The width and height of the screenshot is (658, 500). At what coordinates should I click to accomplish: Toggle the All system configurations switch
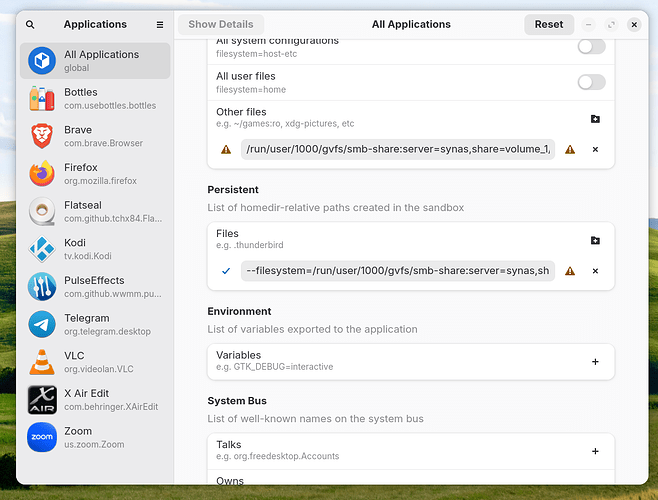click(591, 46)
